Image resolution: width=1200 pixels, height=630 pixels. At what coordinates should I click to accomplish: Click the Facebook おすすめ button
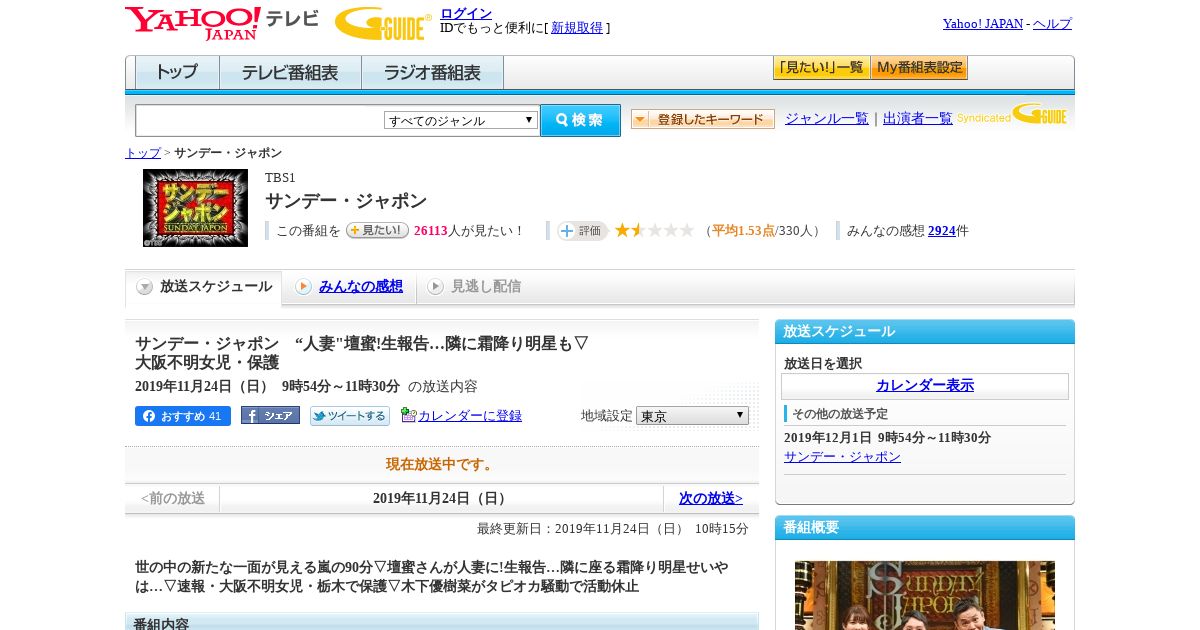183,416
